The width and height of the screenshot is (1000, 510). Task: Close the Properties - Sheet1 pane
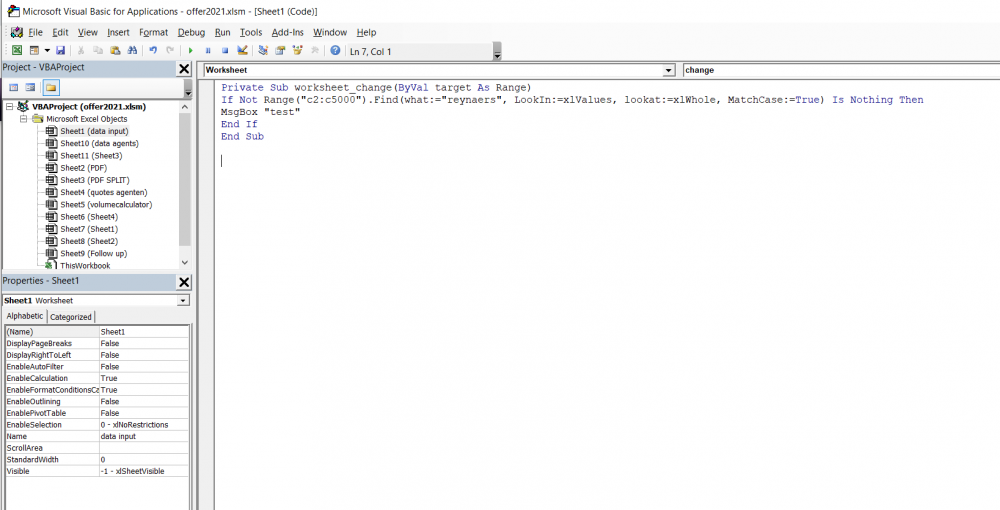(x=184, y=282)
